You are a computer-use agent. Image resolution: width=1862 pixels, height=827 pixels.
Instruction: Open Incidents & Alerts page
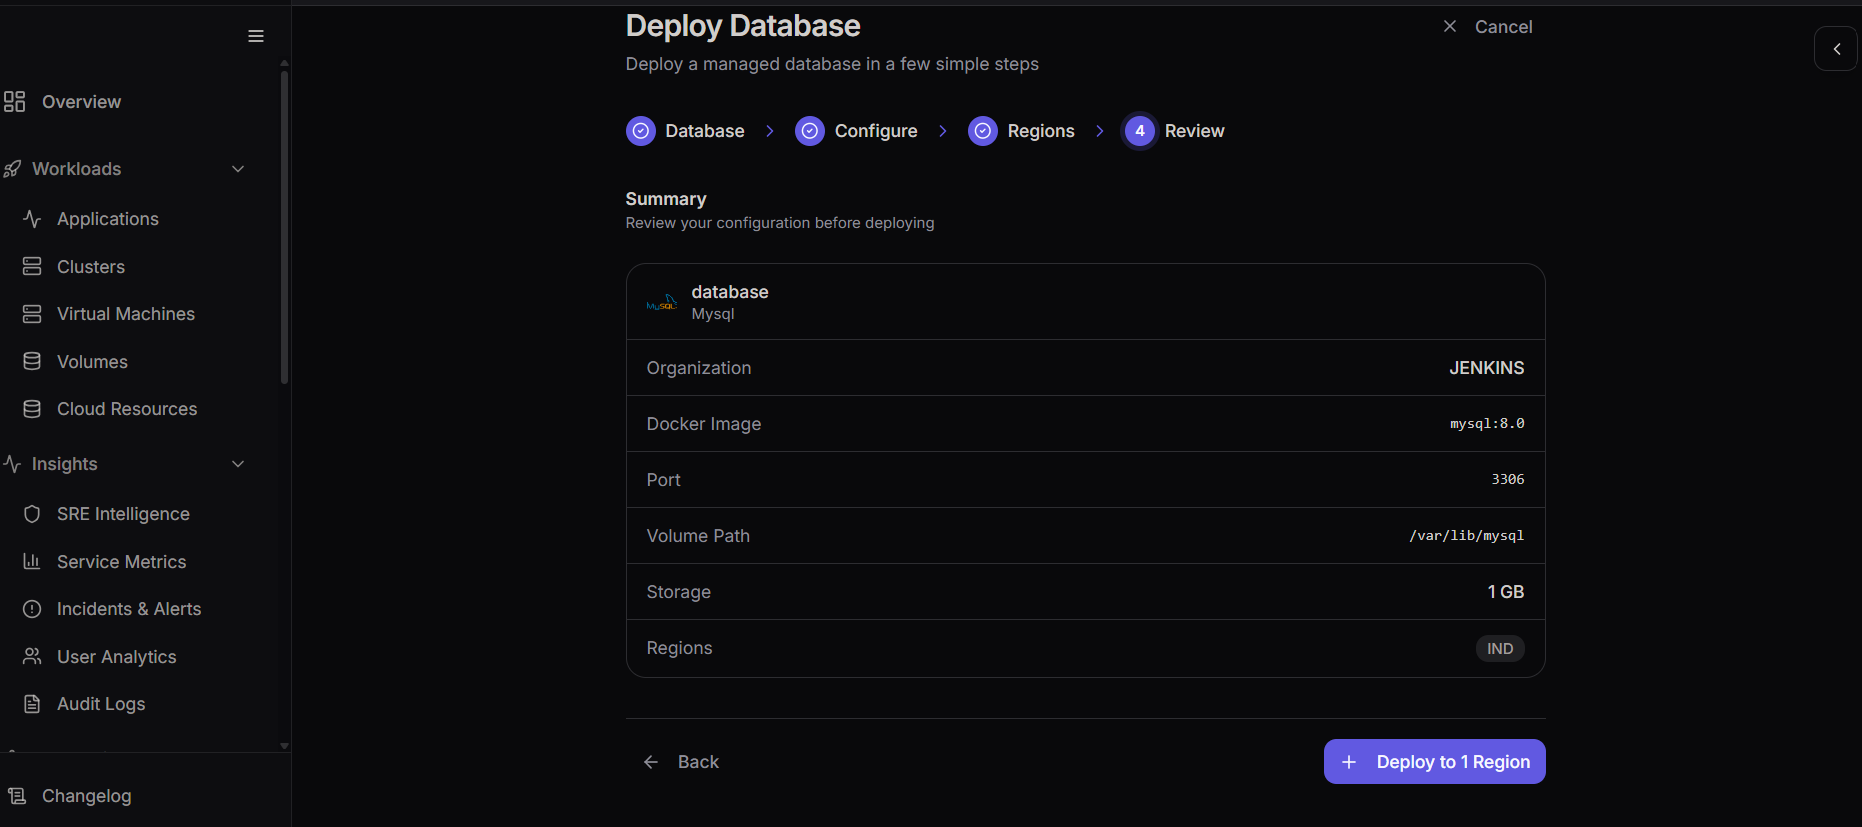point(129,609)
